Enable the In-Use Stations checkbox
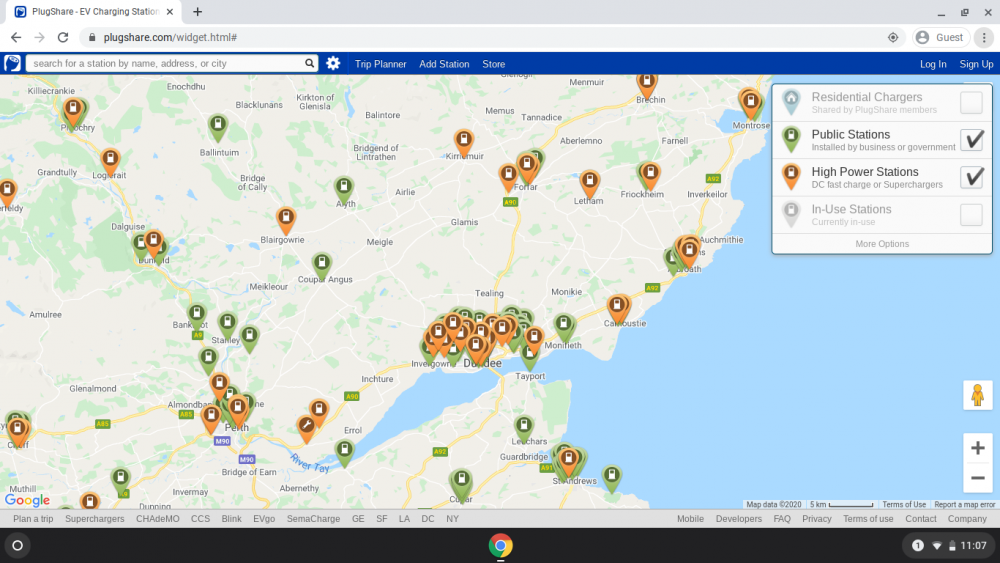 971,215
